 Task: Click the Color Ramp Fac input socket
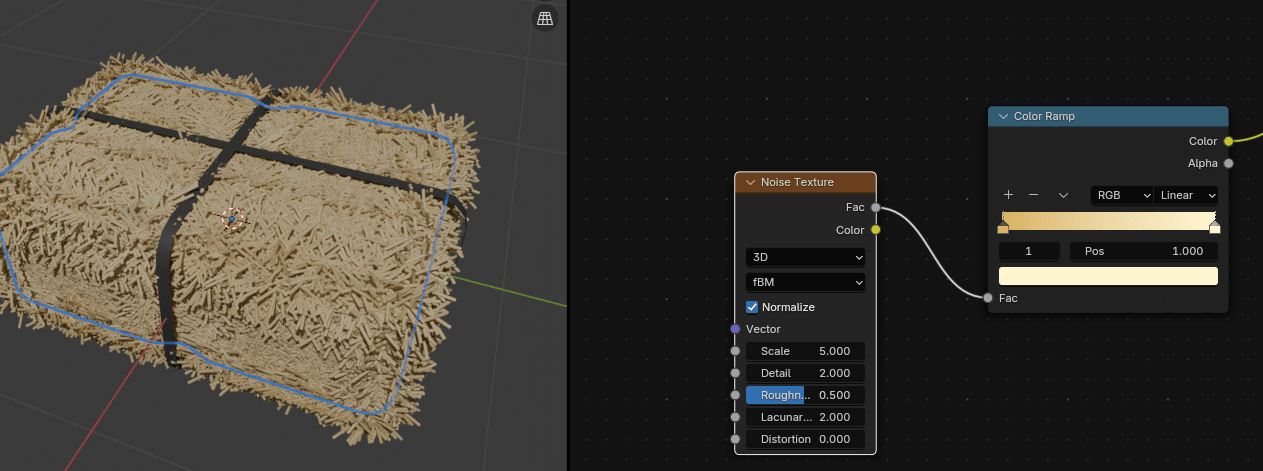pyautogui.click(x=988, y=298)
